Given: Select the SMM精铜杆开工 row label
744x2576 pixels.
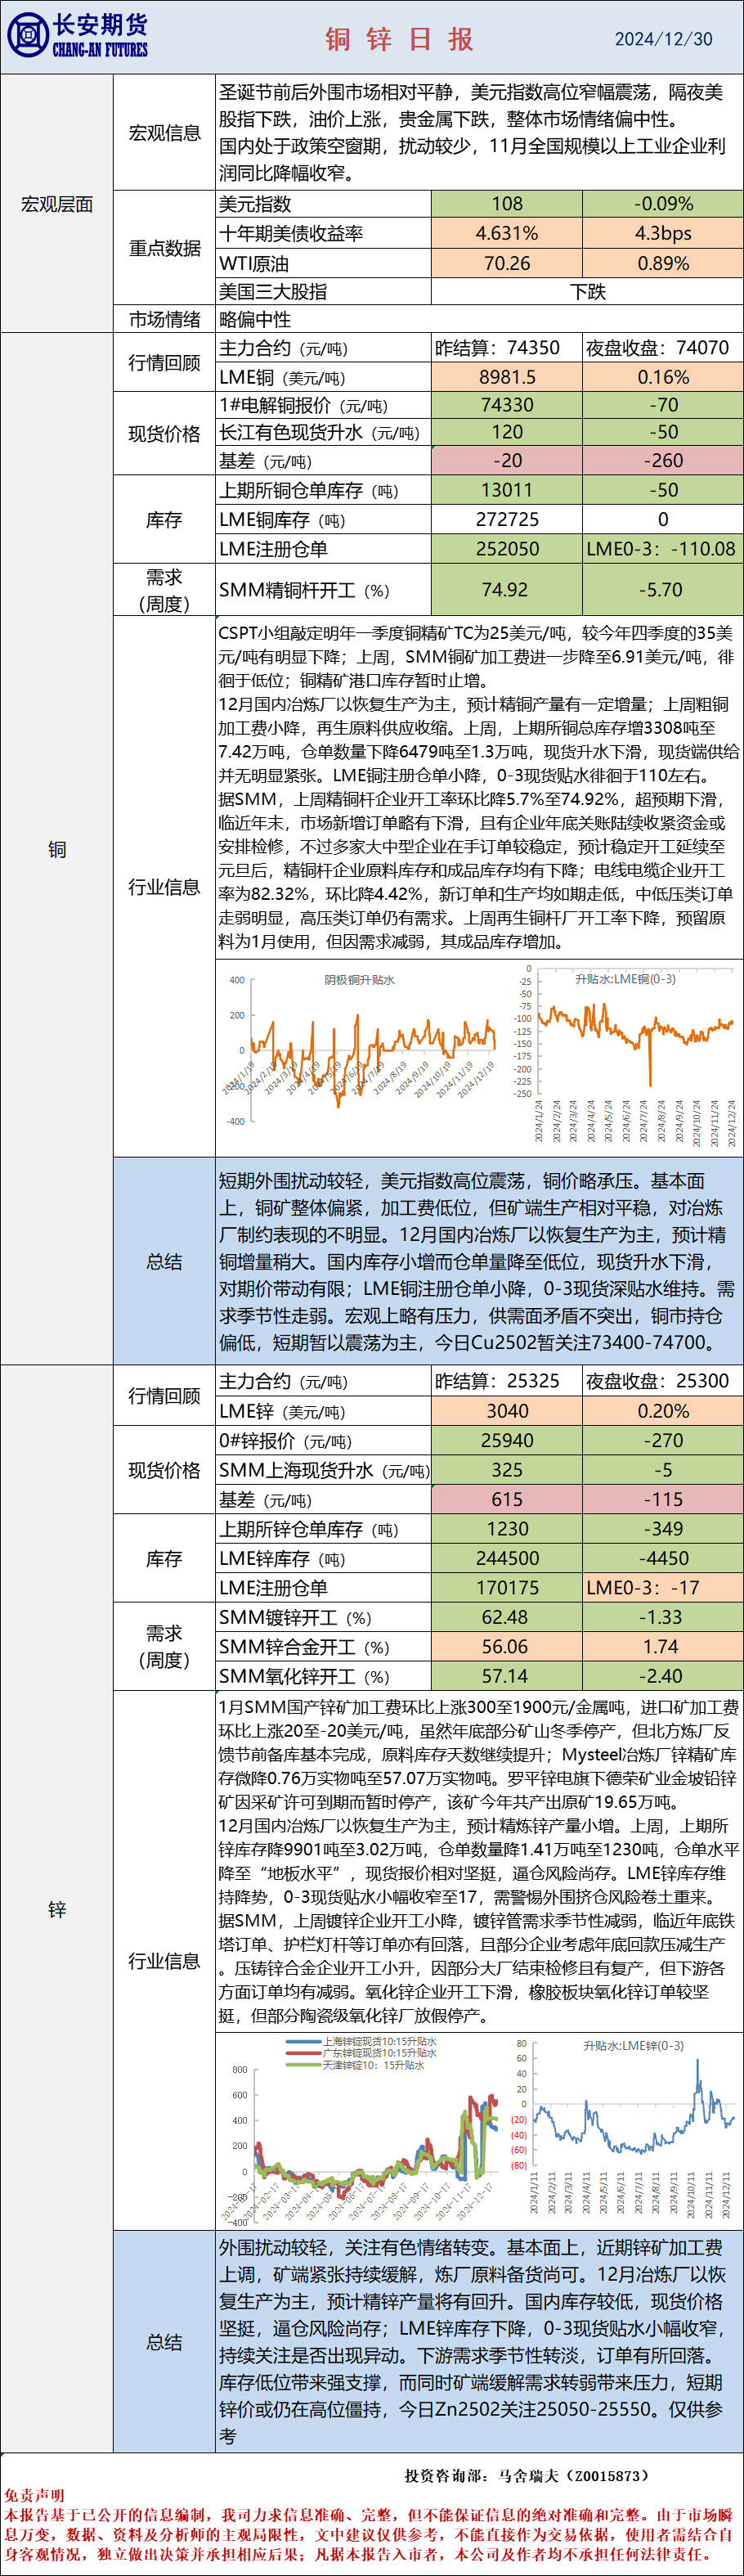Looking at the screenshot, I should click(304, 590).
